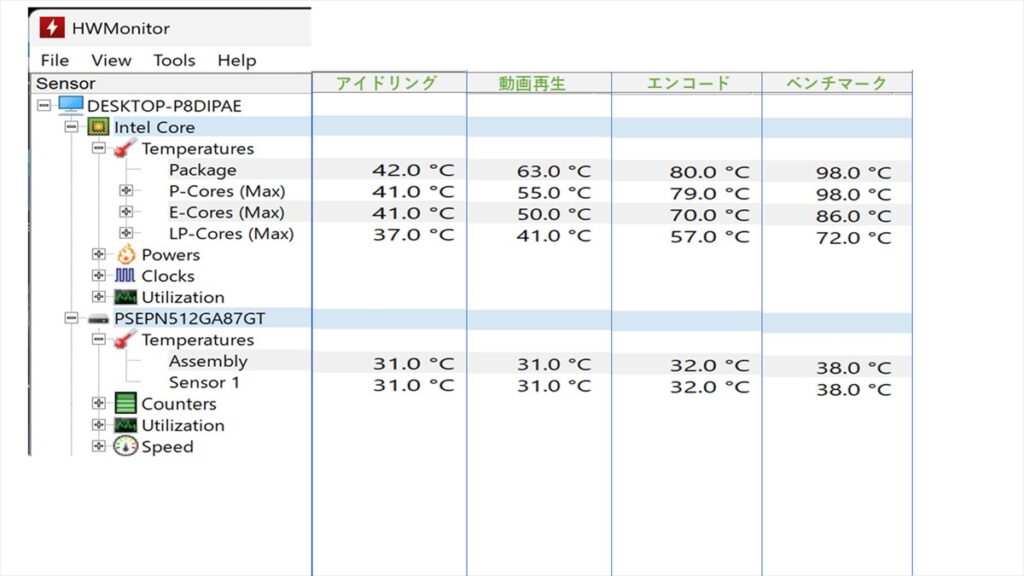Expand Intel Core Utilization section

99,296
